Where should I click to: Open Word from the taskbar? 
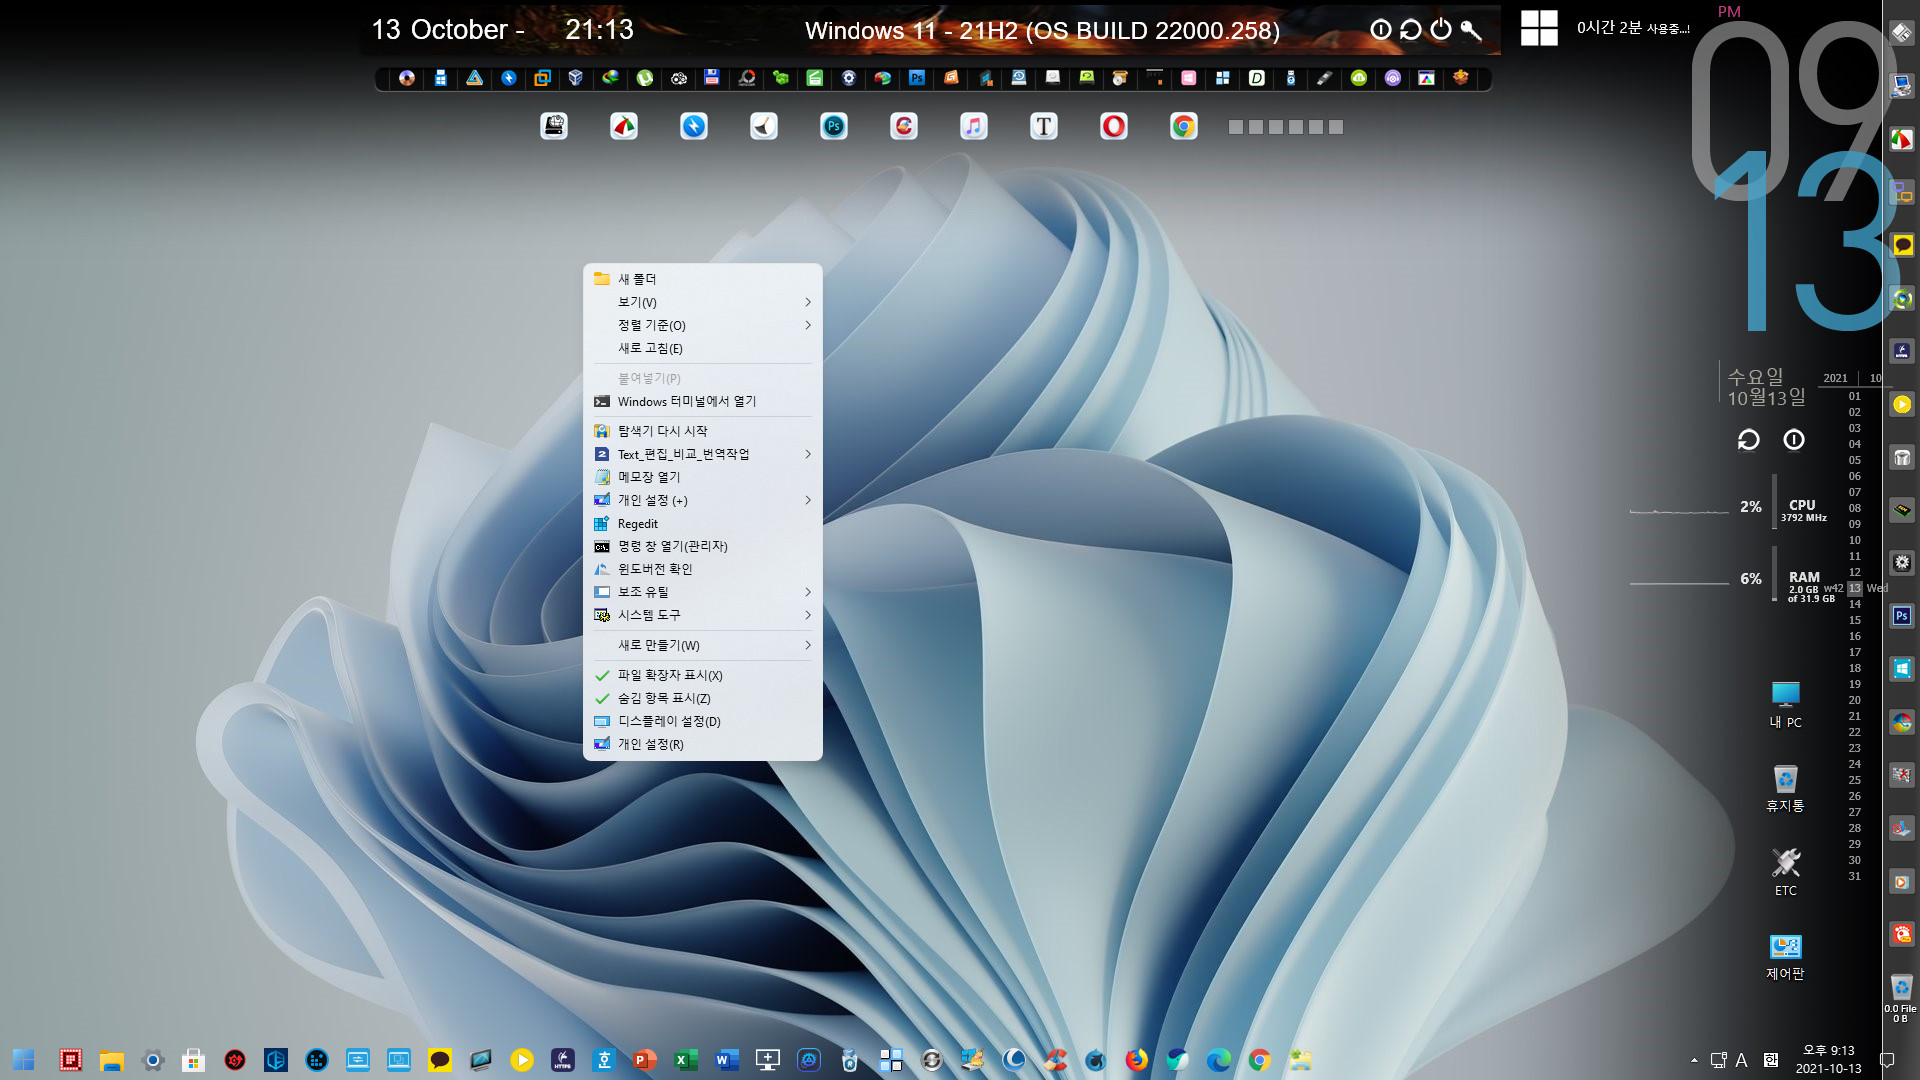tap(726, 1060)
